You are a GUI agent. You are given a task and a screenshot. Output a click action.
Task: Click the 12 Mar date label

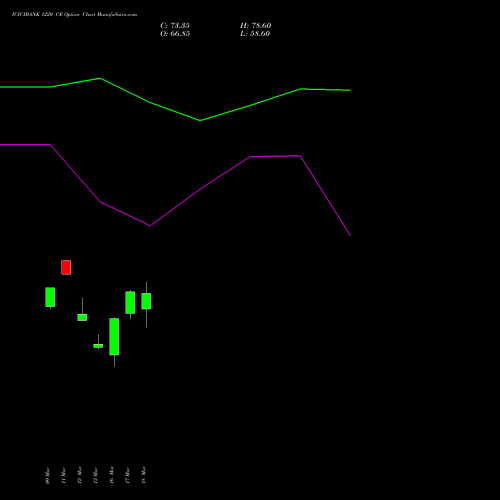click(x=80, y=475)
